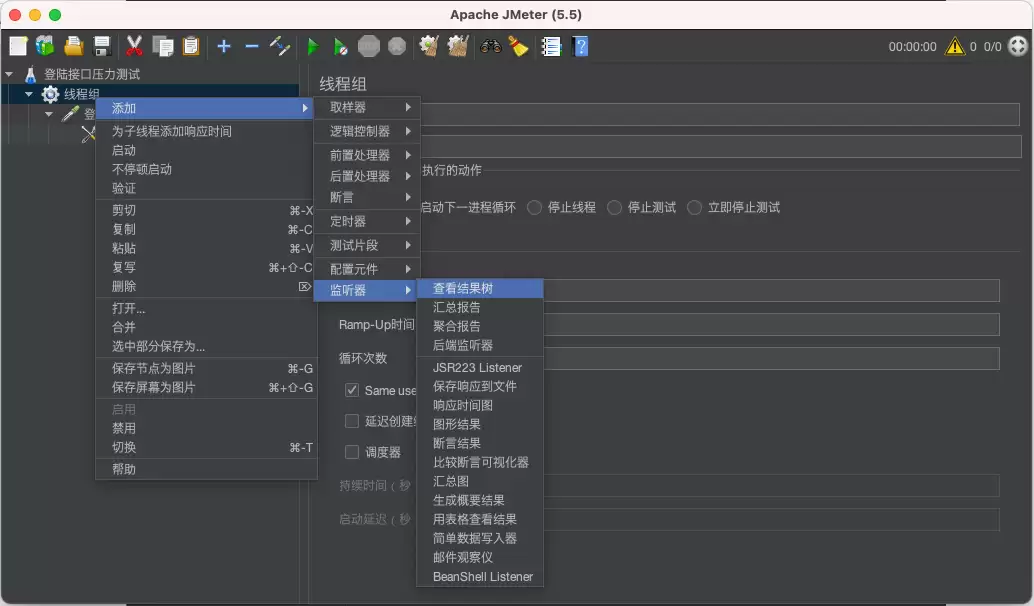Click 验证 in context menu
This screenshot has height=606, width=1034.
coord(205,189)
